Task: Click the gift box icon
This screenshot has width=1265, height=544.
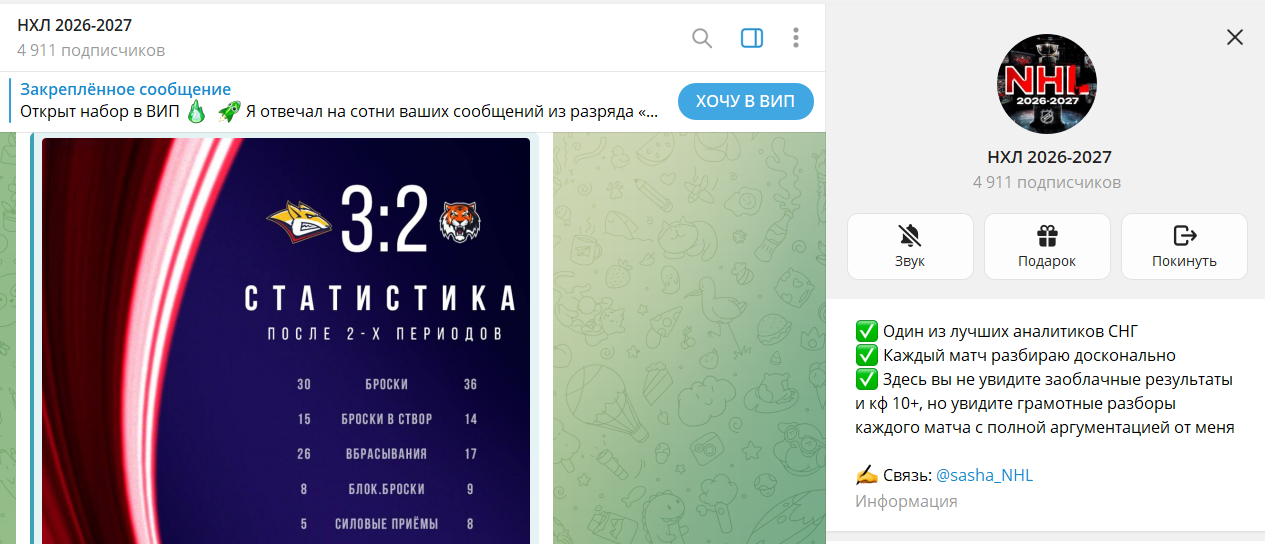Action: 1047,236
